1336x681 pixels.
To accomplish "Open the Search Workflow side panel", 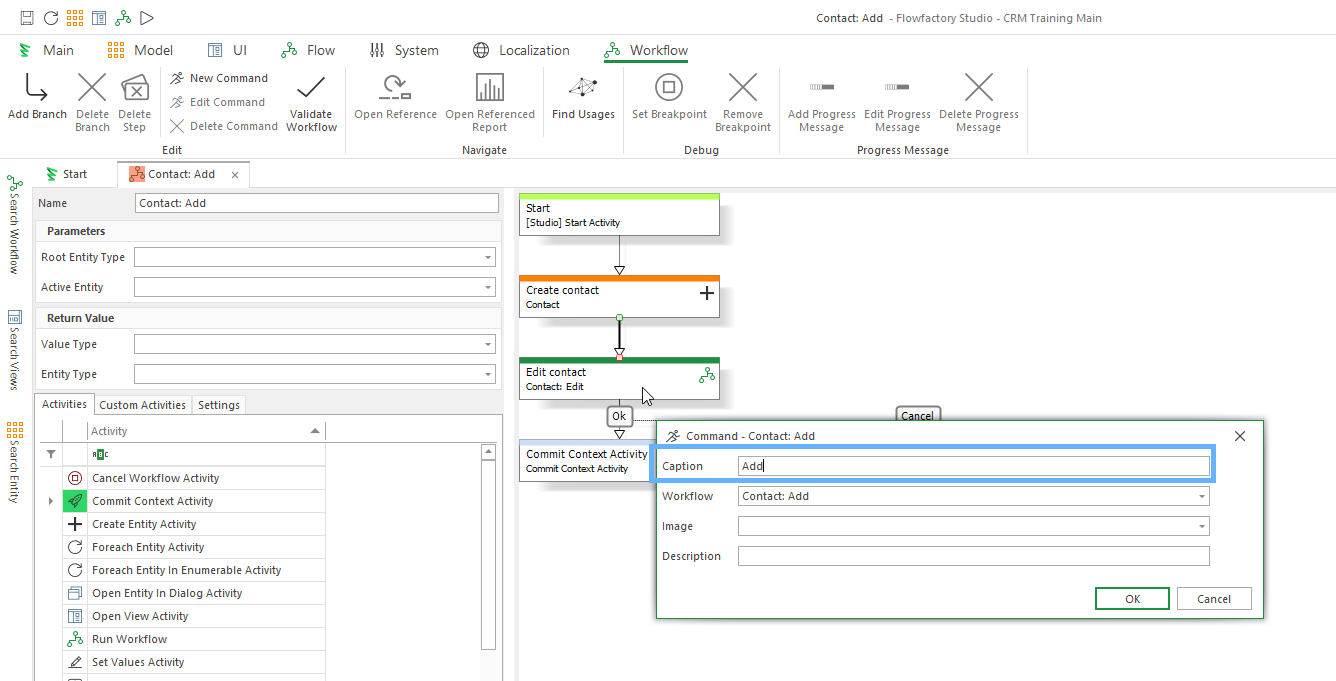I will (x=14, y=224).
